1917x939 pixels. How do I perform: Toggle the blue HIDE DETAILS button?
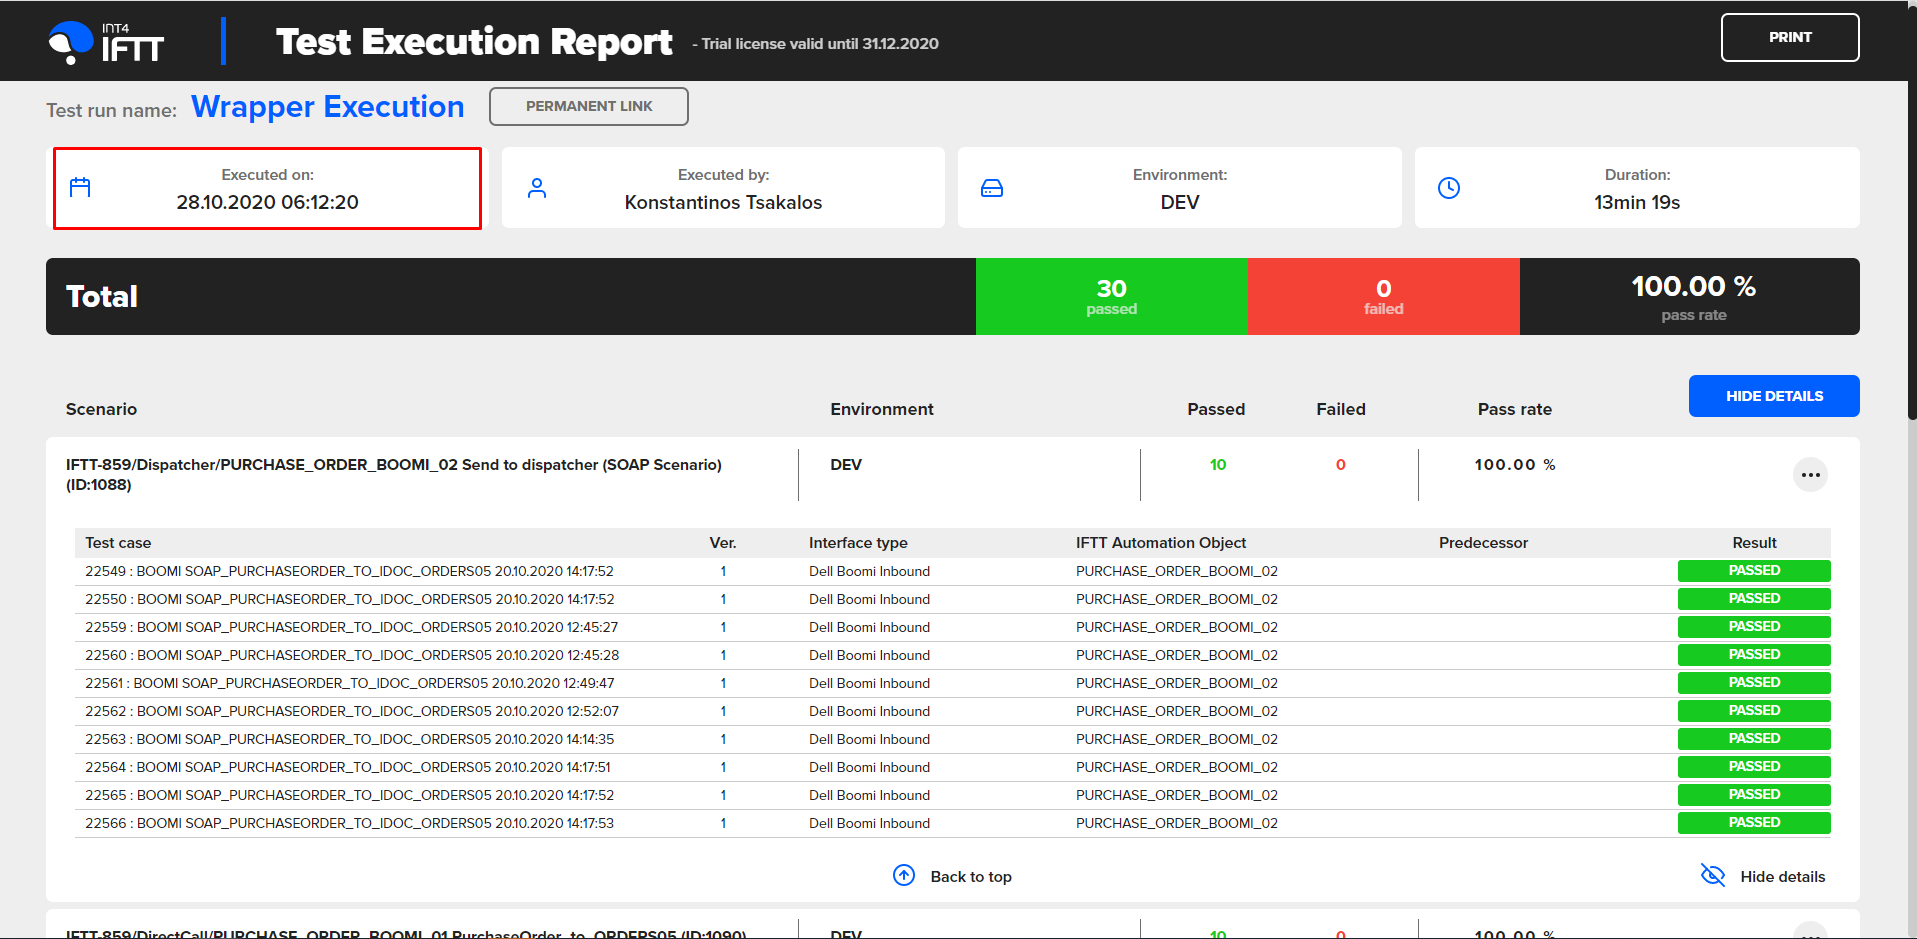tap(1773, 396)
